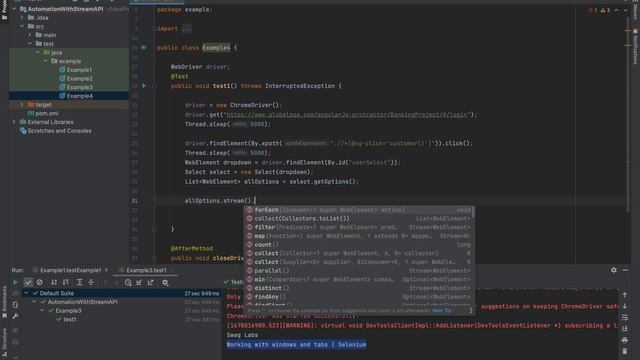Collapse the src folder

[22, 26]
